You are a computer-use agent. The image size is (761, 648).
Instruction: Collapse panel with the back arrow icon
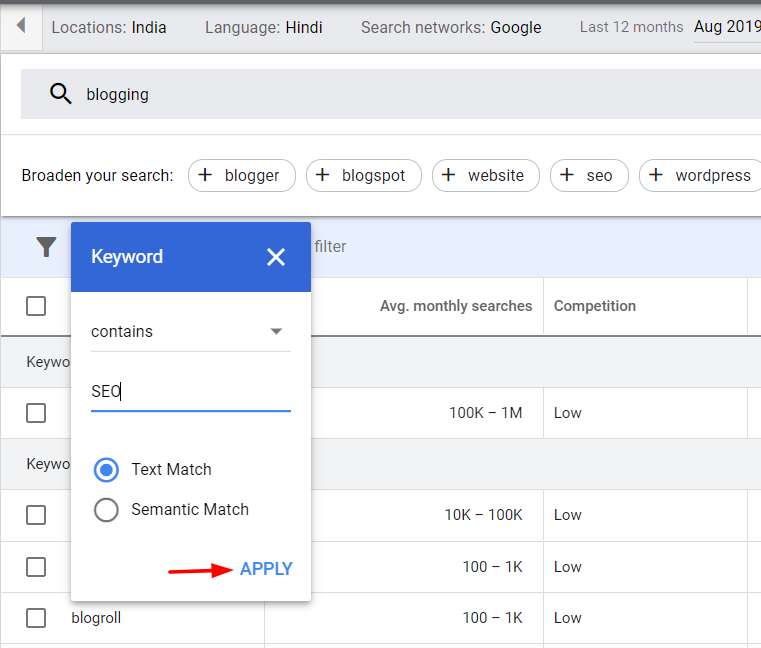point(21,25)
